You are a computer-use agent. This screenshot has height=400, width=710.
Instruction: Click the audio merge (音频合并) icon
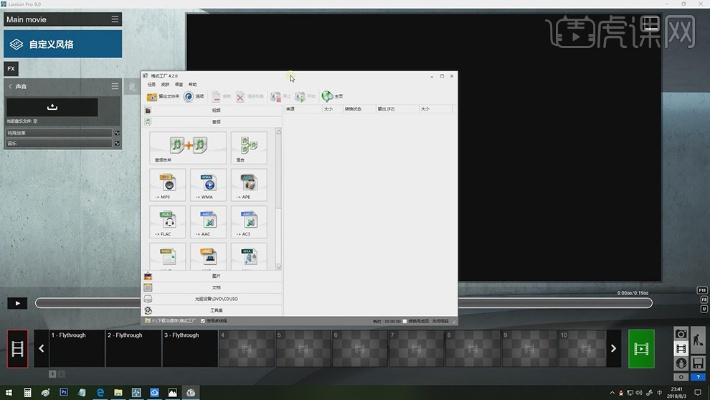pos(187,148)
